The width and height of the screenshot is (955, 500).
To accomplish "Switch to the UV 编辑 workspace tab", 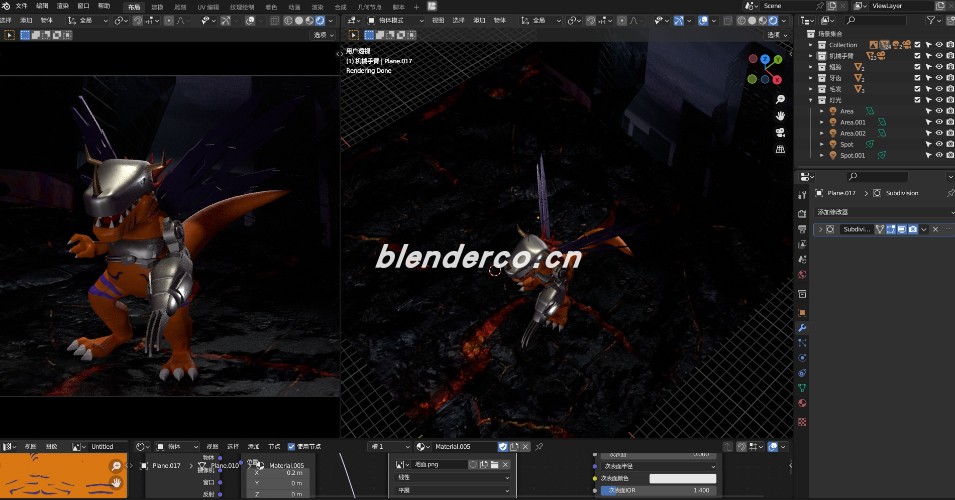I will (208, 7).
